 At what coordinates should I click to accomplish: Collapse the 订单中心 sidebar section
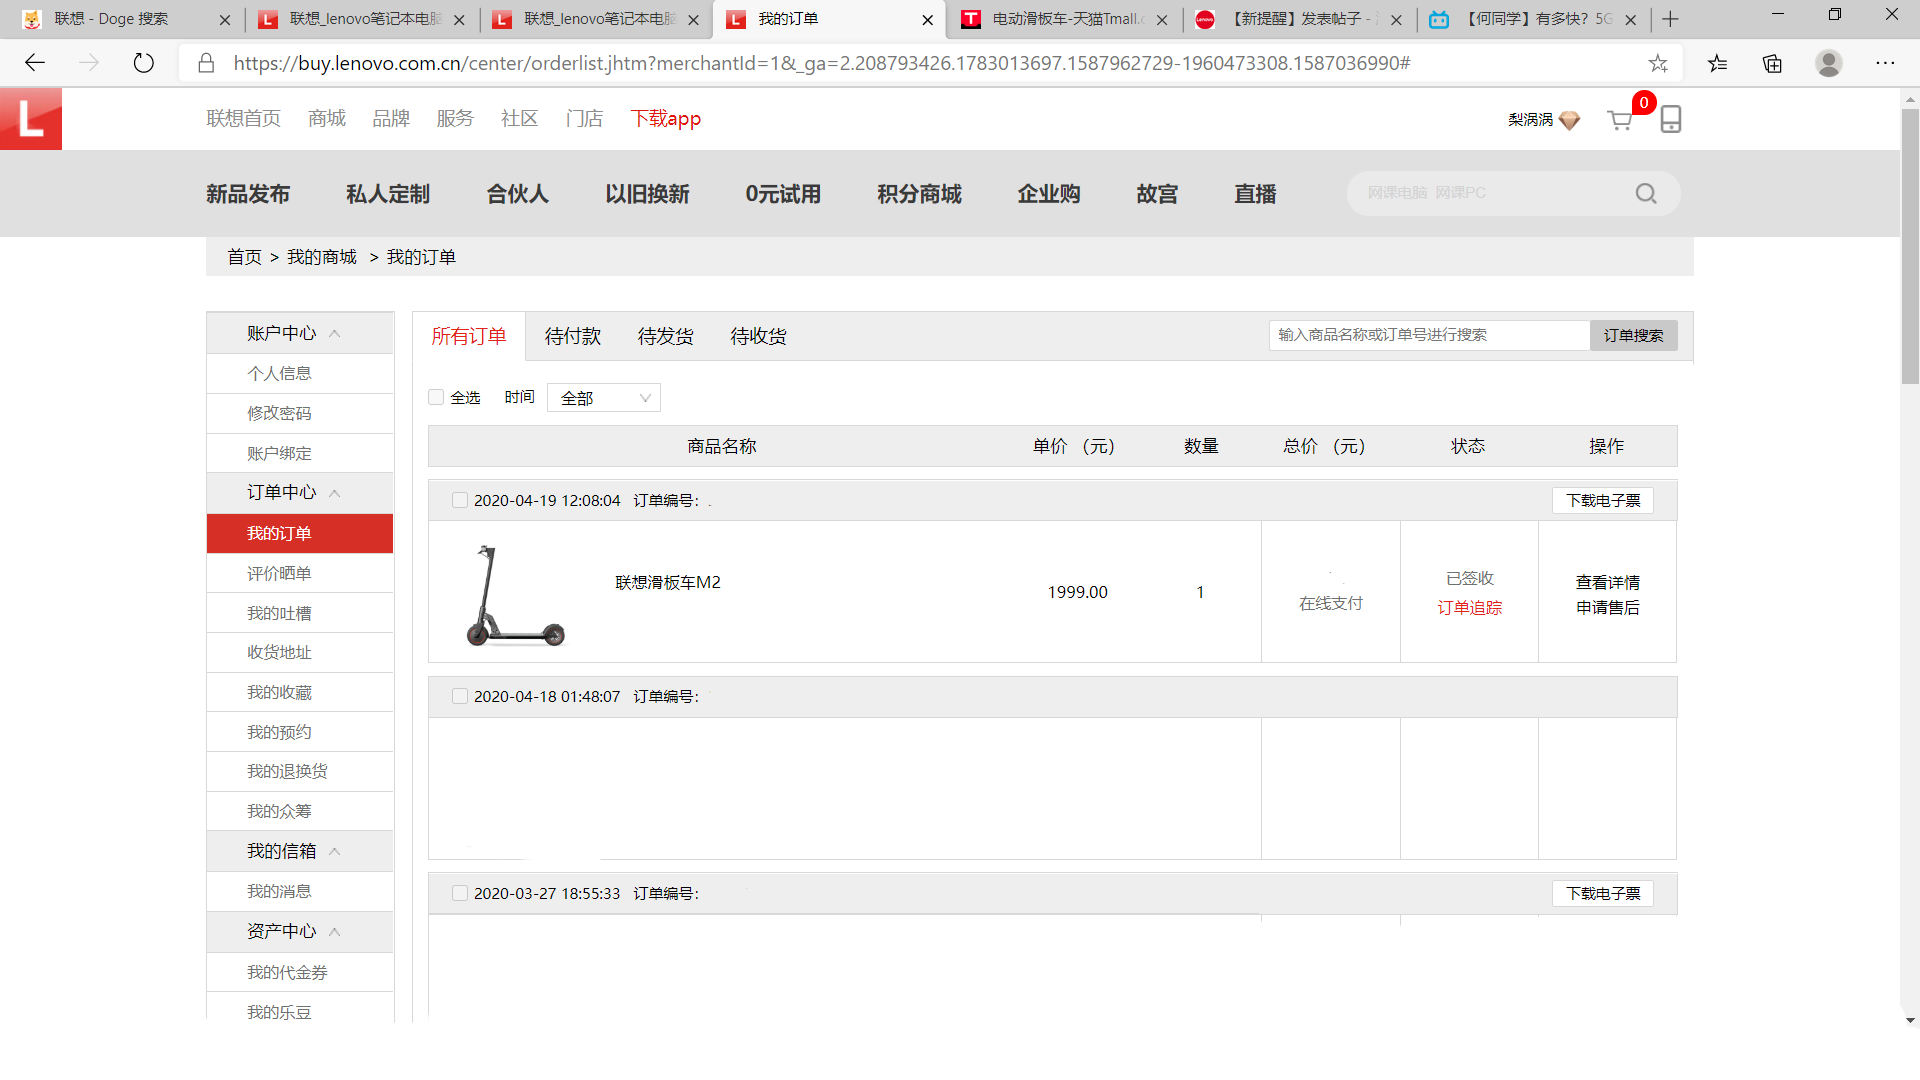(335, 493)
